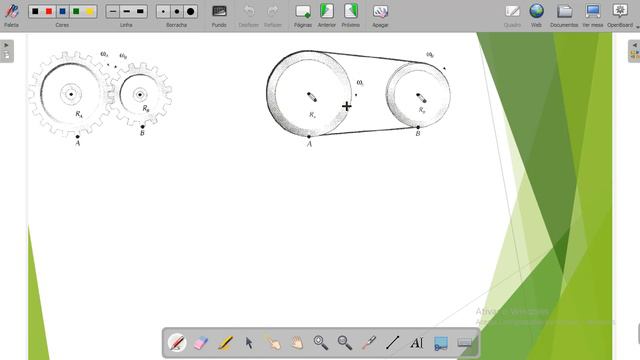Click the Apagar erase page button
The image size is (640, 360).
380,15
